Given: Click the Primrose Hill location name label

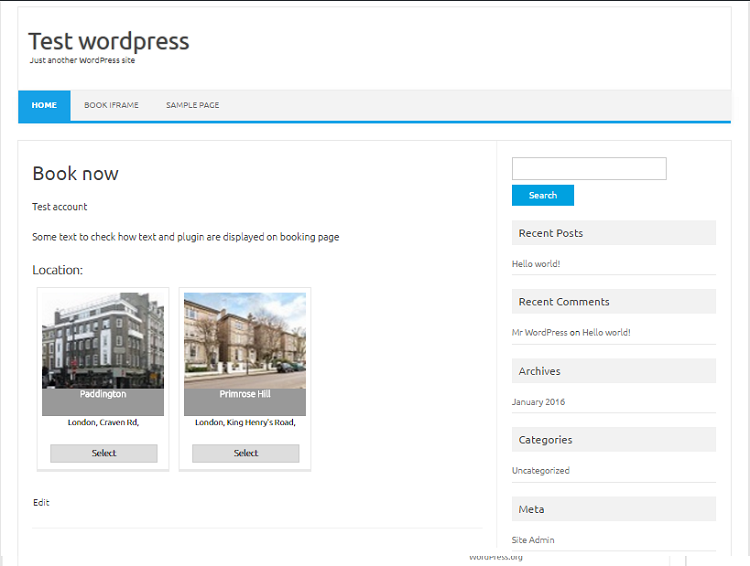Looking at the screenshot, I should [245, 395].
